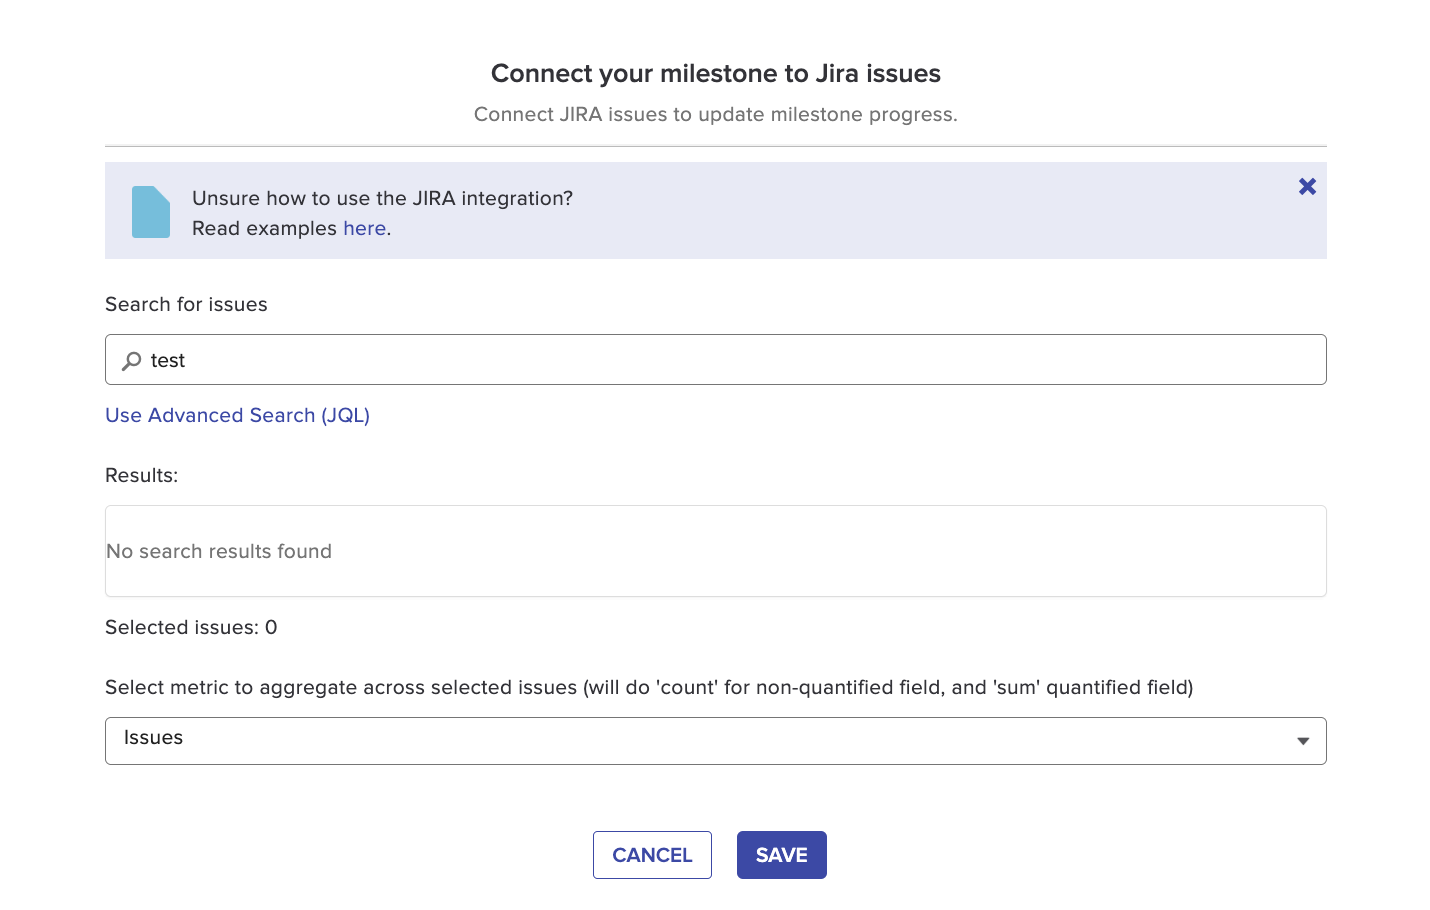1430x910 pixels.
Task: Click the magnifier icon in the search box
Action: pyautogui.click(x=131, y=361)
